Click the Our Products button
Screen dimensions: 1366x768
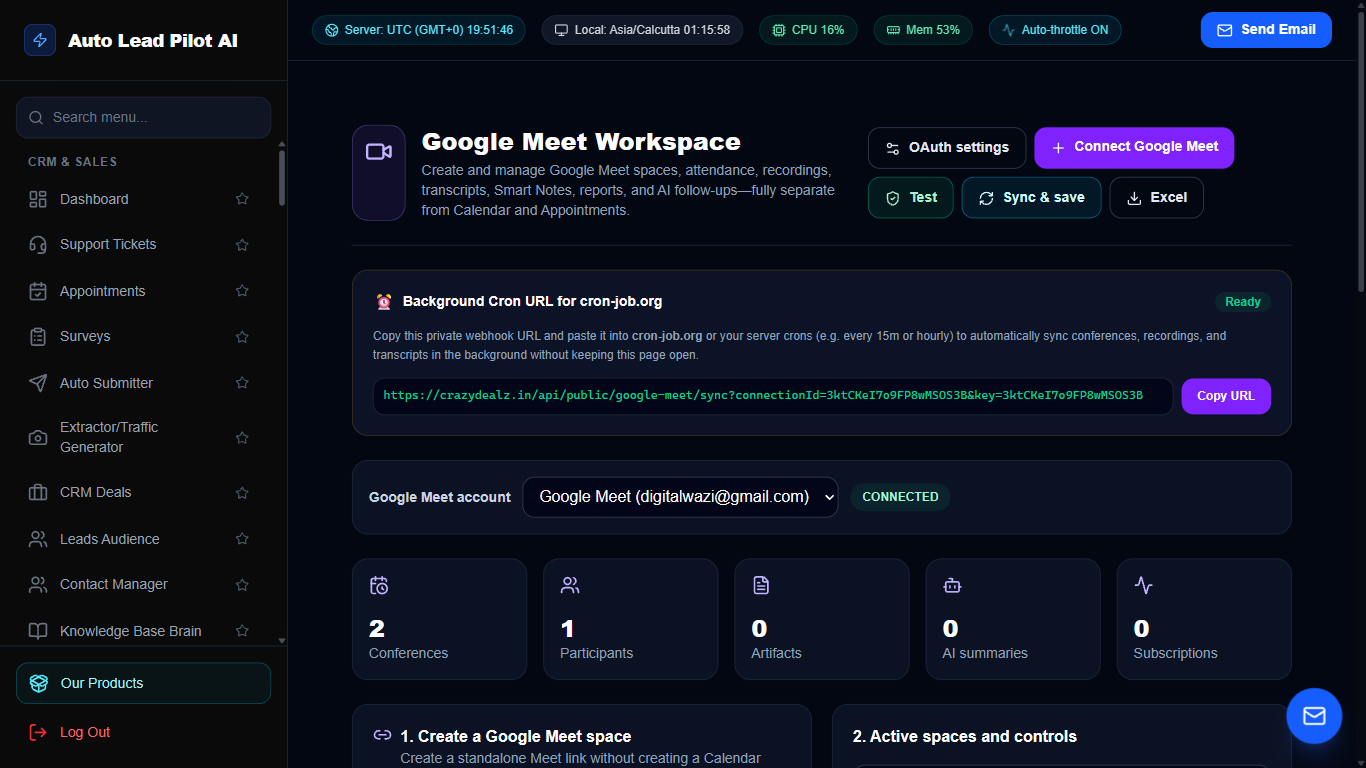pyautogui.click(x=143, y=683)
